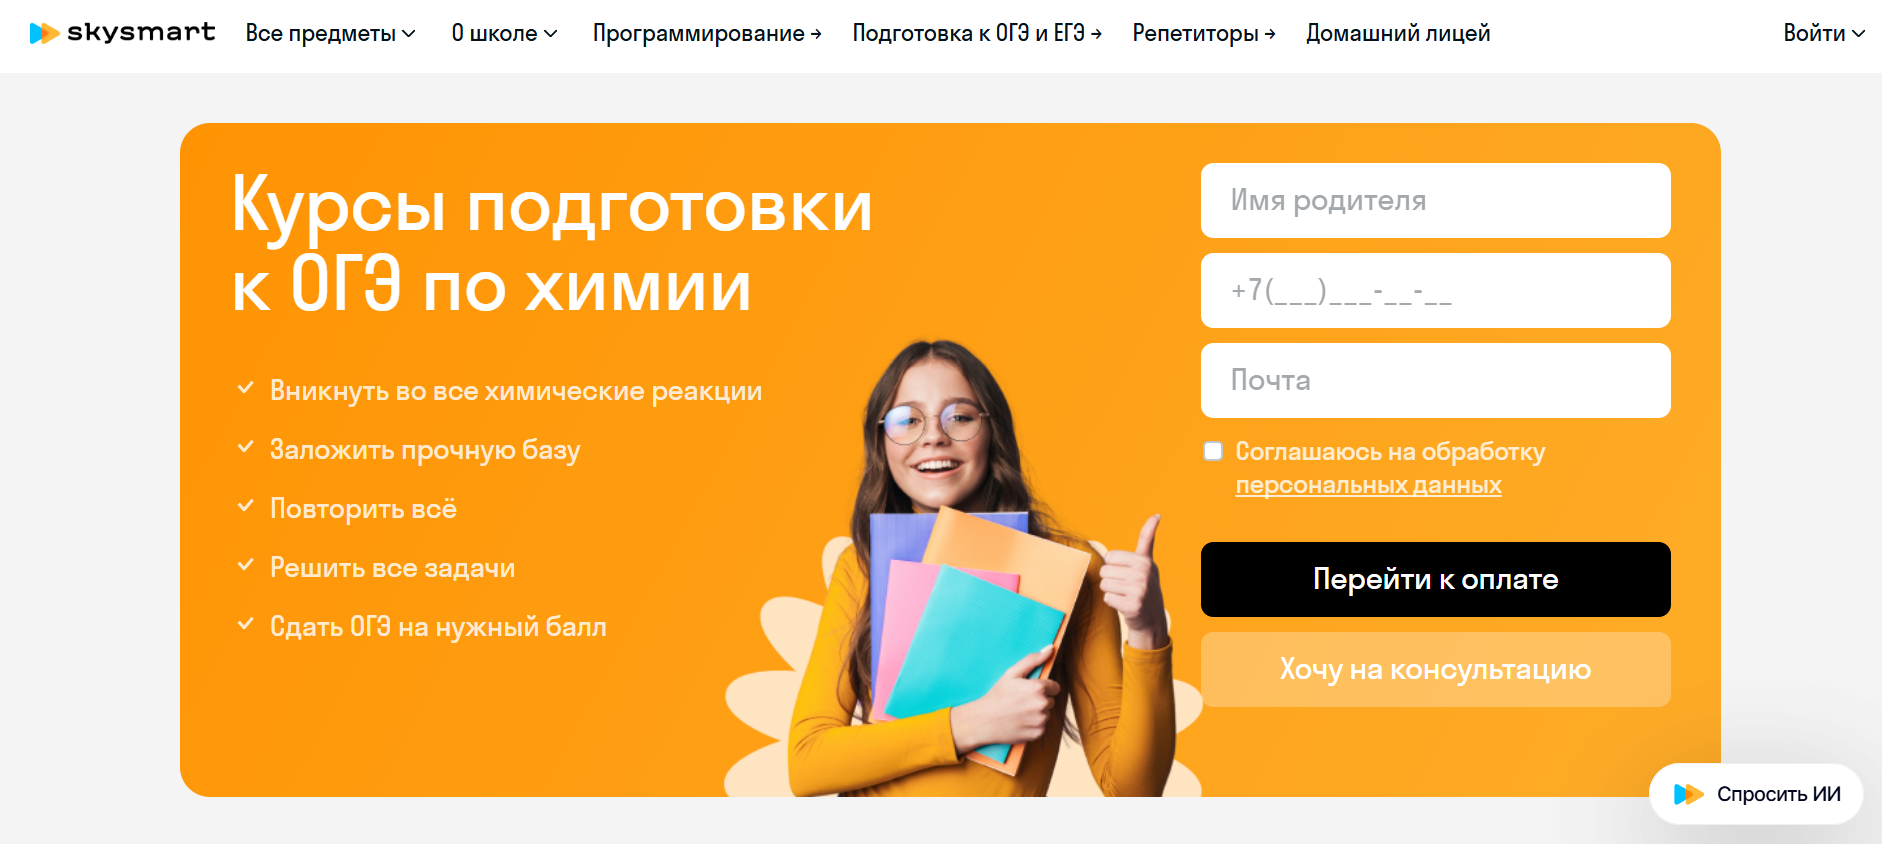Click the Хочу на консультацию button

coord(1435,669)
